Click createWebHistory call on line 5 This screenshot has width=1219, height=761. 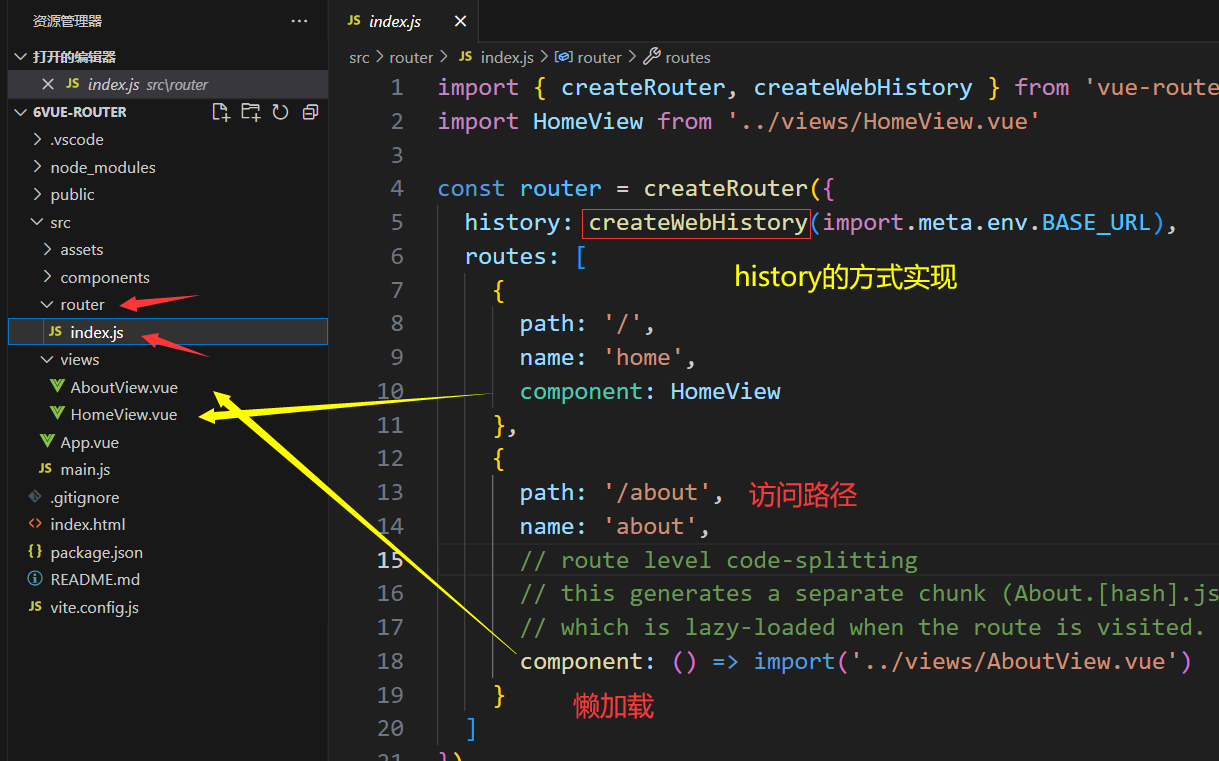pyautogui.click(x=698, y=222)
